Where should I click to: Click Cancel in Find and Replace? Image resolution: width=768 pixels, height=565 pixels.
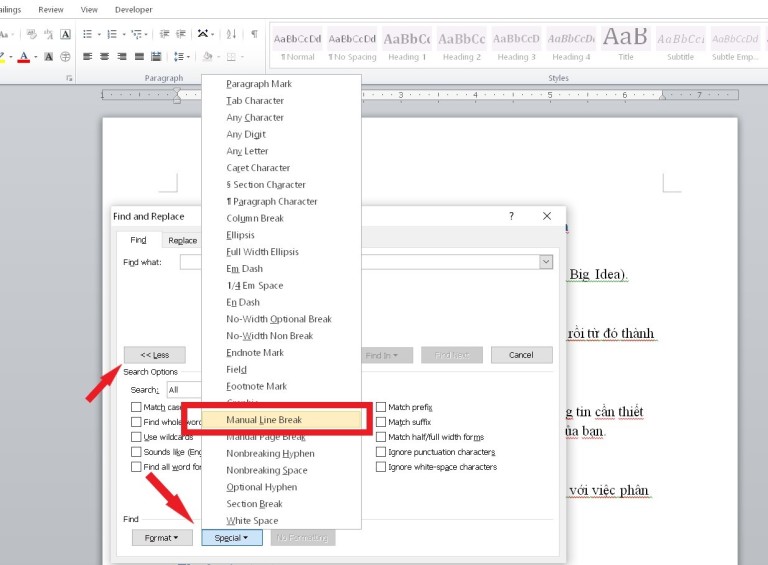(522, 355)
